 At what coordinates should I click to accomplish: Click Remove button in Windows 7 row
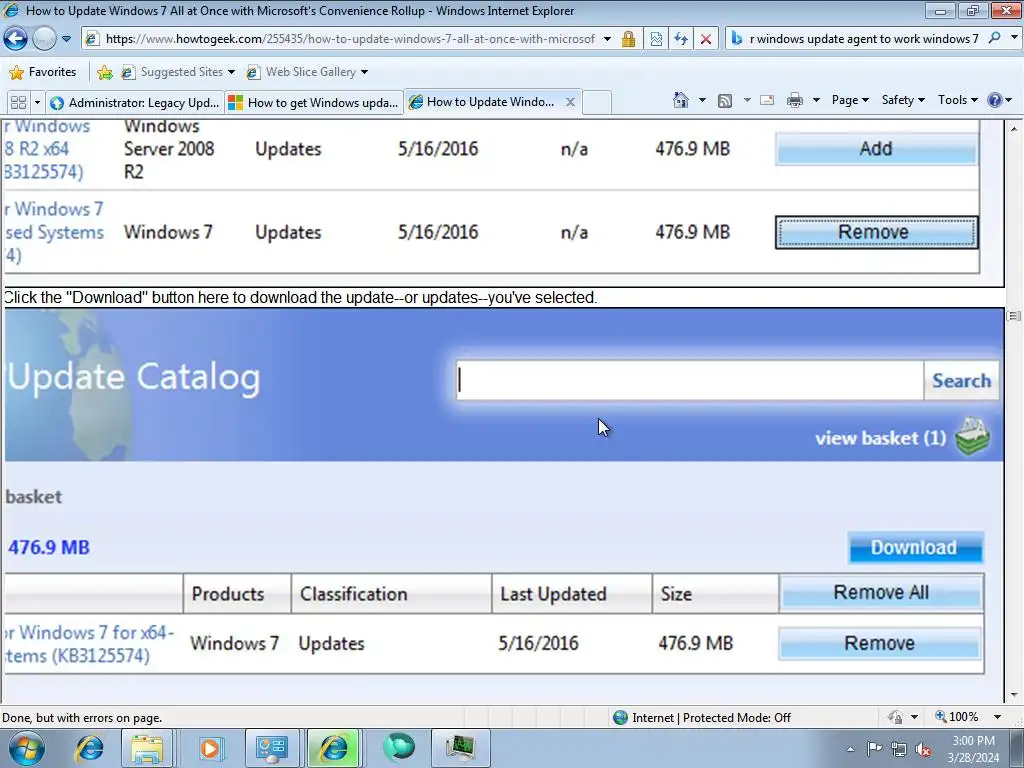876,232
